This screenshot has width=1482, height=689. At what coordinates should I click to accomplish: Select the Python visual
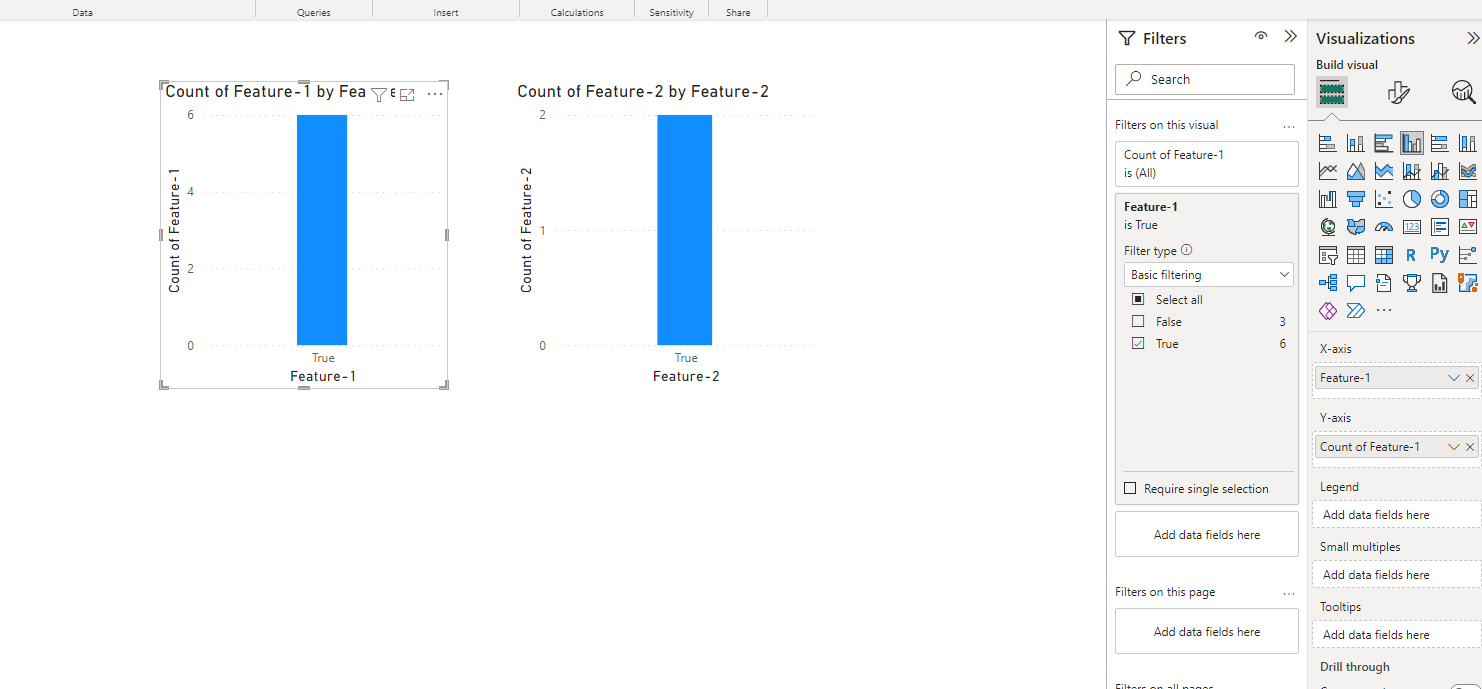[1440, 255]
